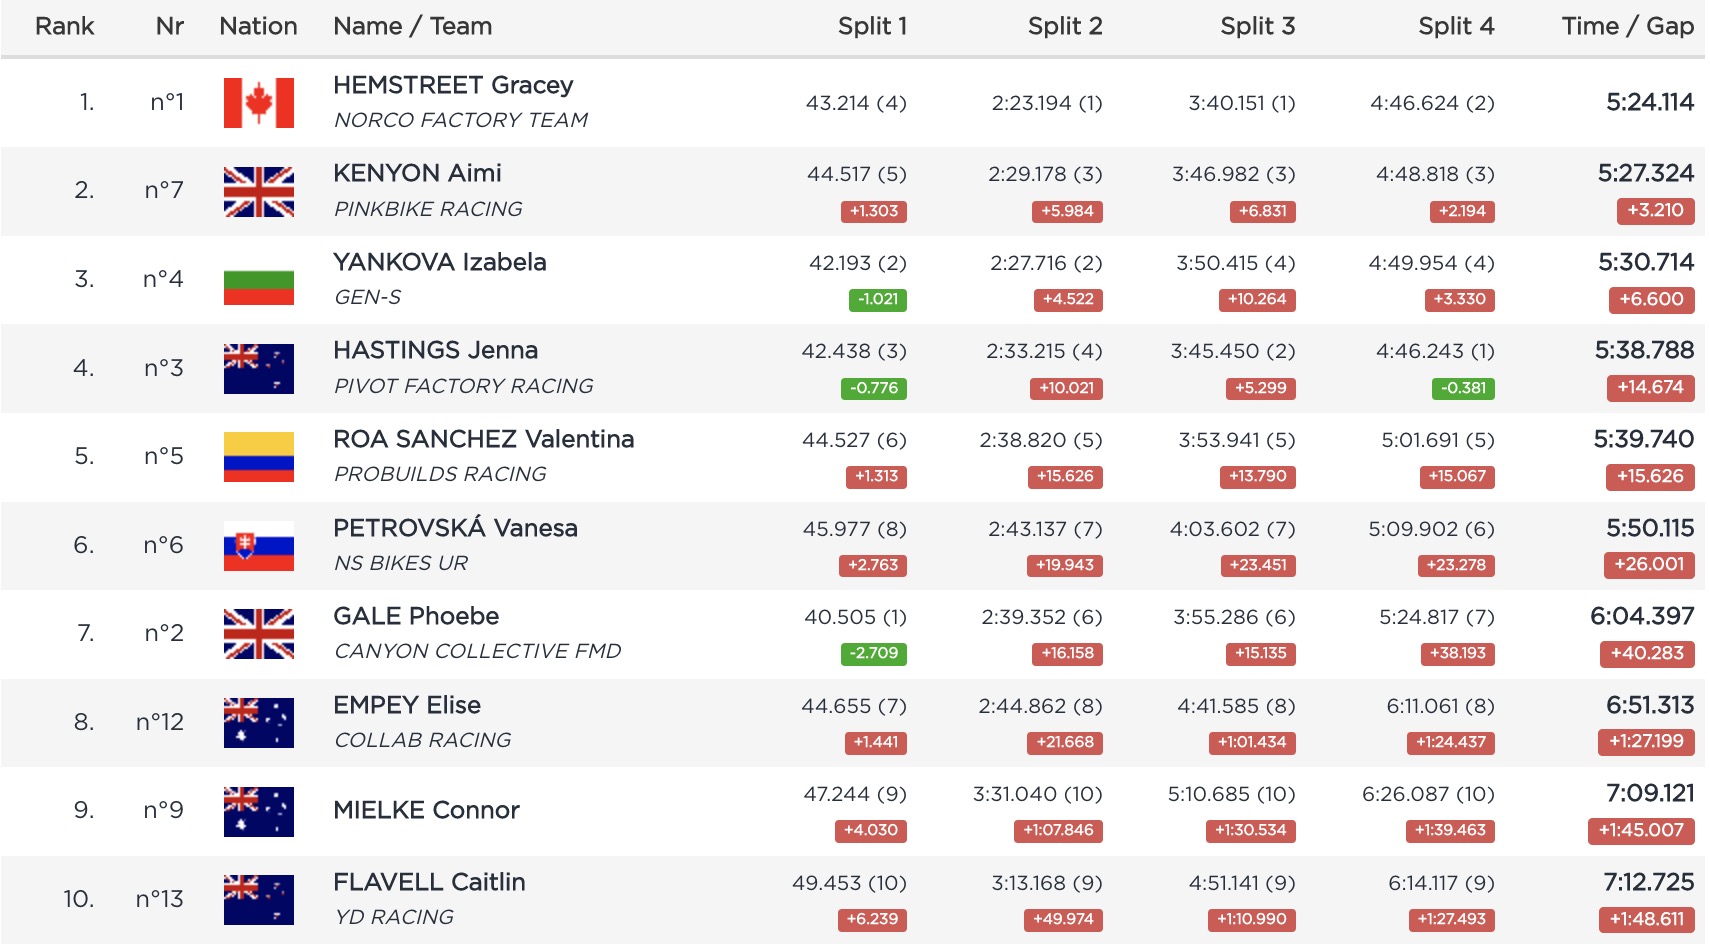
Task: Select the CANYON COLLECTIVE FMD team
Action: 477,651
